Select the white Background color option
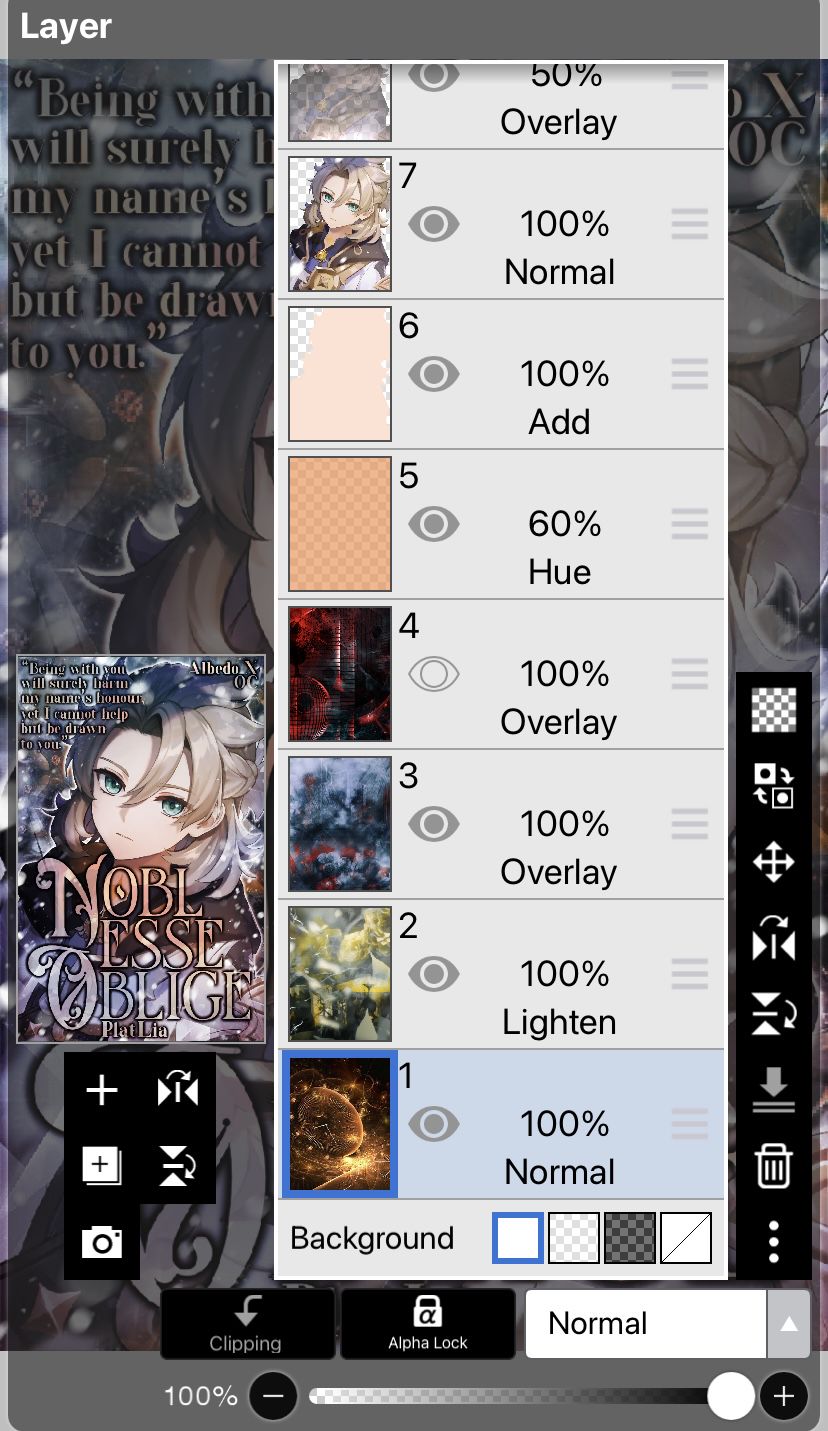 [x=518, y=1238]
